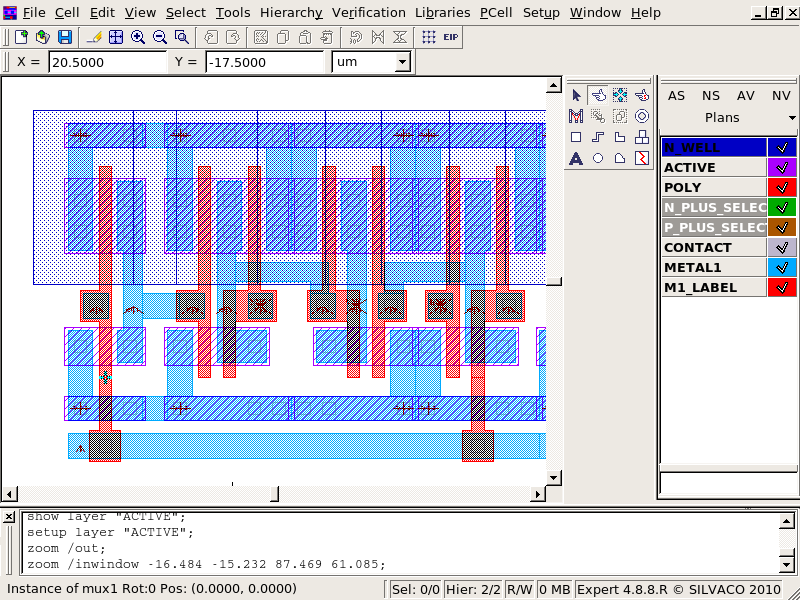The image size is (800, 600).
Task: Click the 'M' multipart path tool
Action: [x=576, y=116]
